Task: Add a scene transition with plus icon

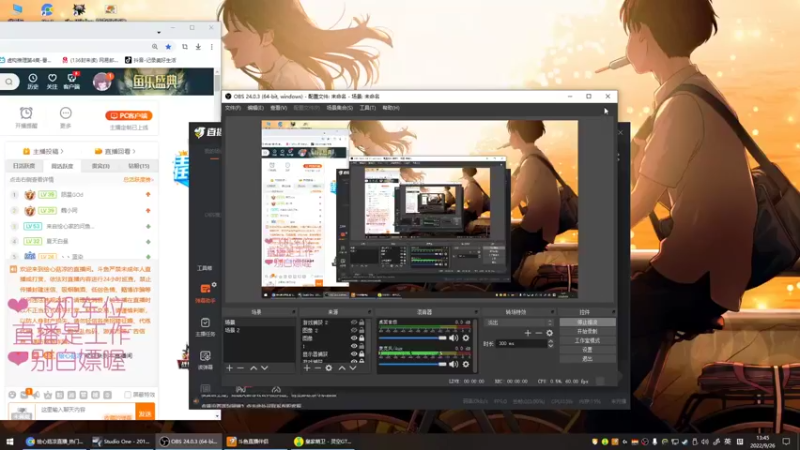Action: (528, 333)
